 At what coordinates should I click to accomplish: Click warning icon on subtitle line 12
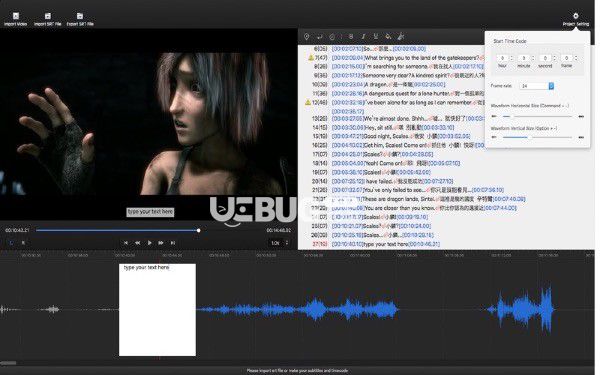click(x=308, y=103)
